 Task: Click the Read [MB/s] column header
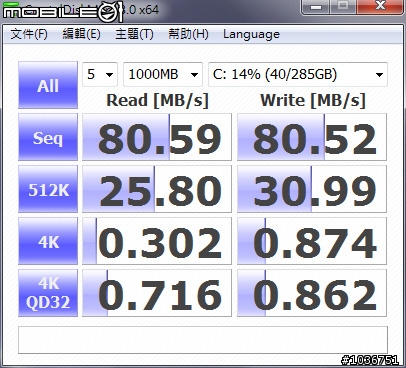coord(157,100)
